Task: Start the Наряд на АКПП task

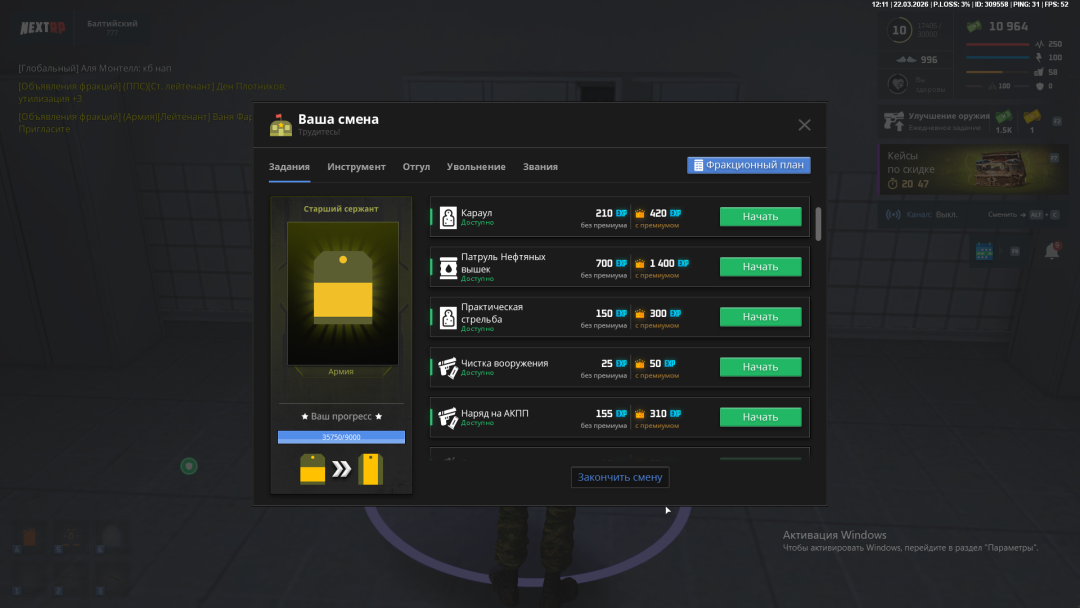Action: click(x=760, y=417)
